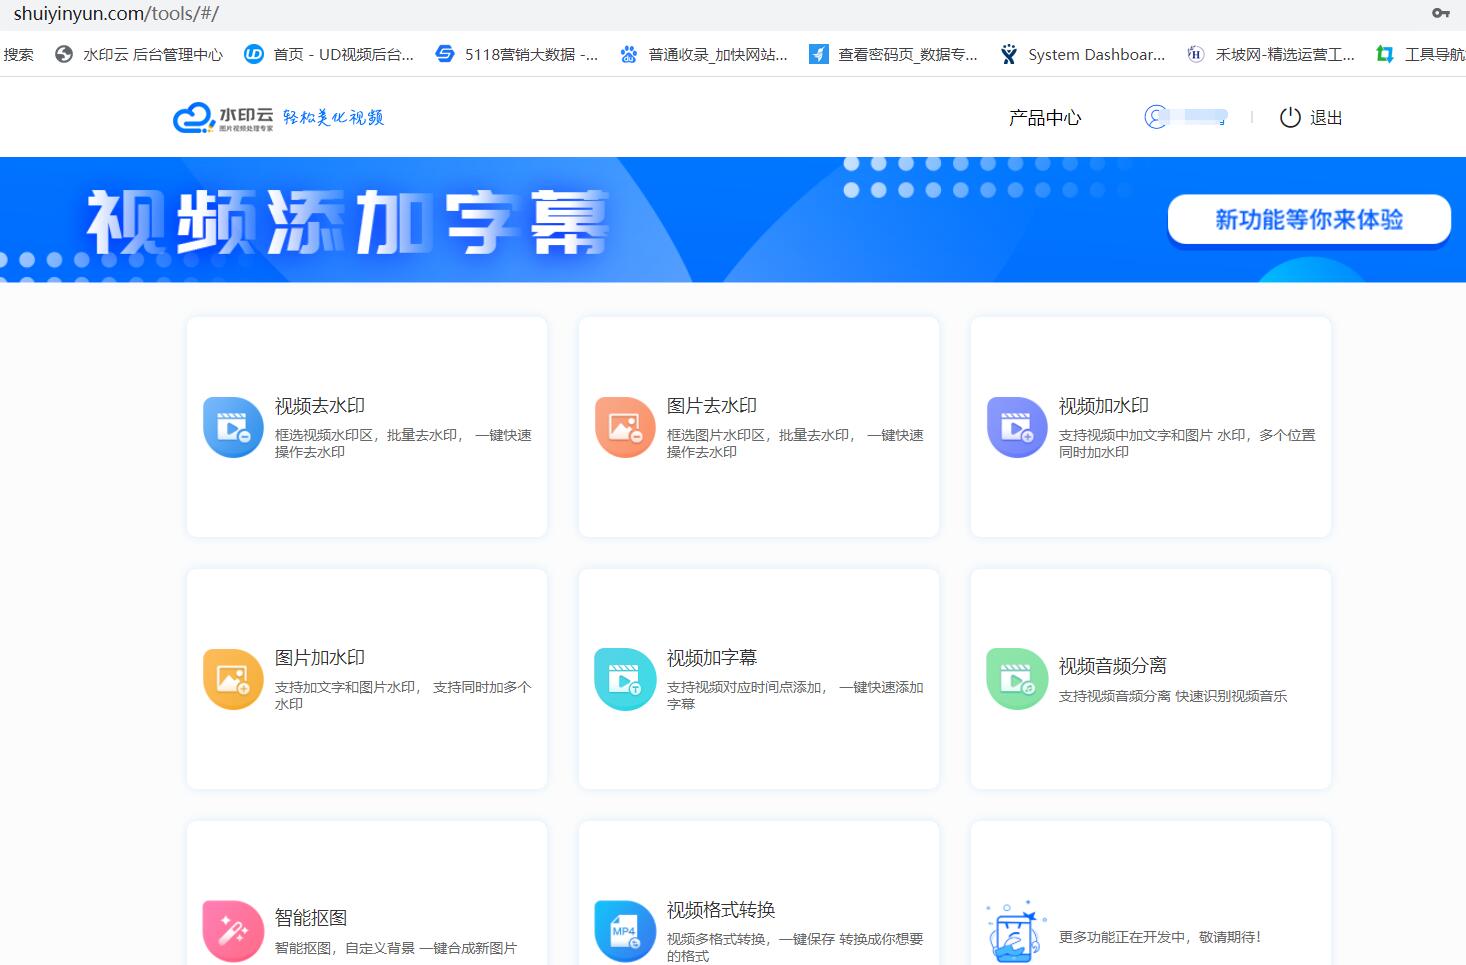Open the 5118营销大数据 bookmark

click(x=517, y=55)
